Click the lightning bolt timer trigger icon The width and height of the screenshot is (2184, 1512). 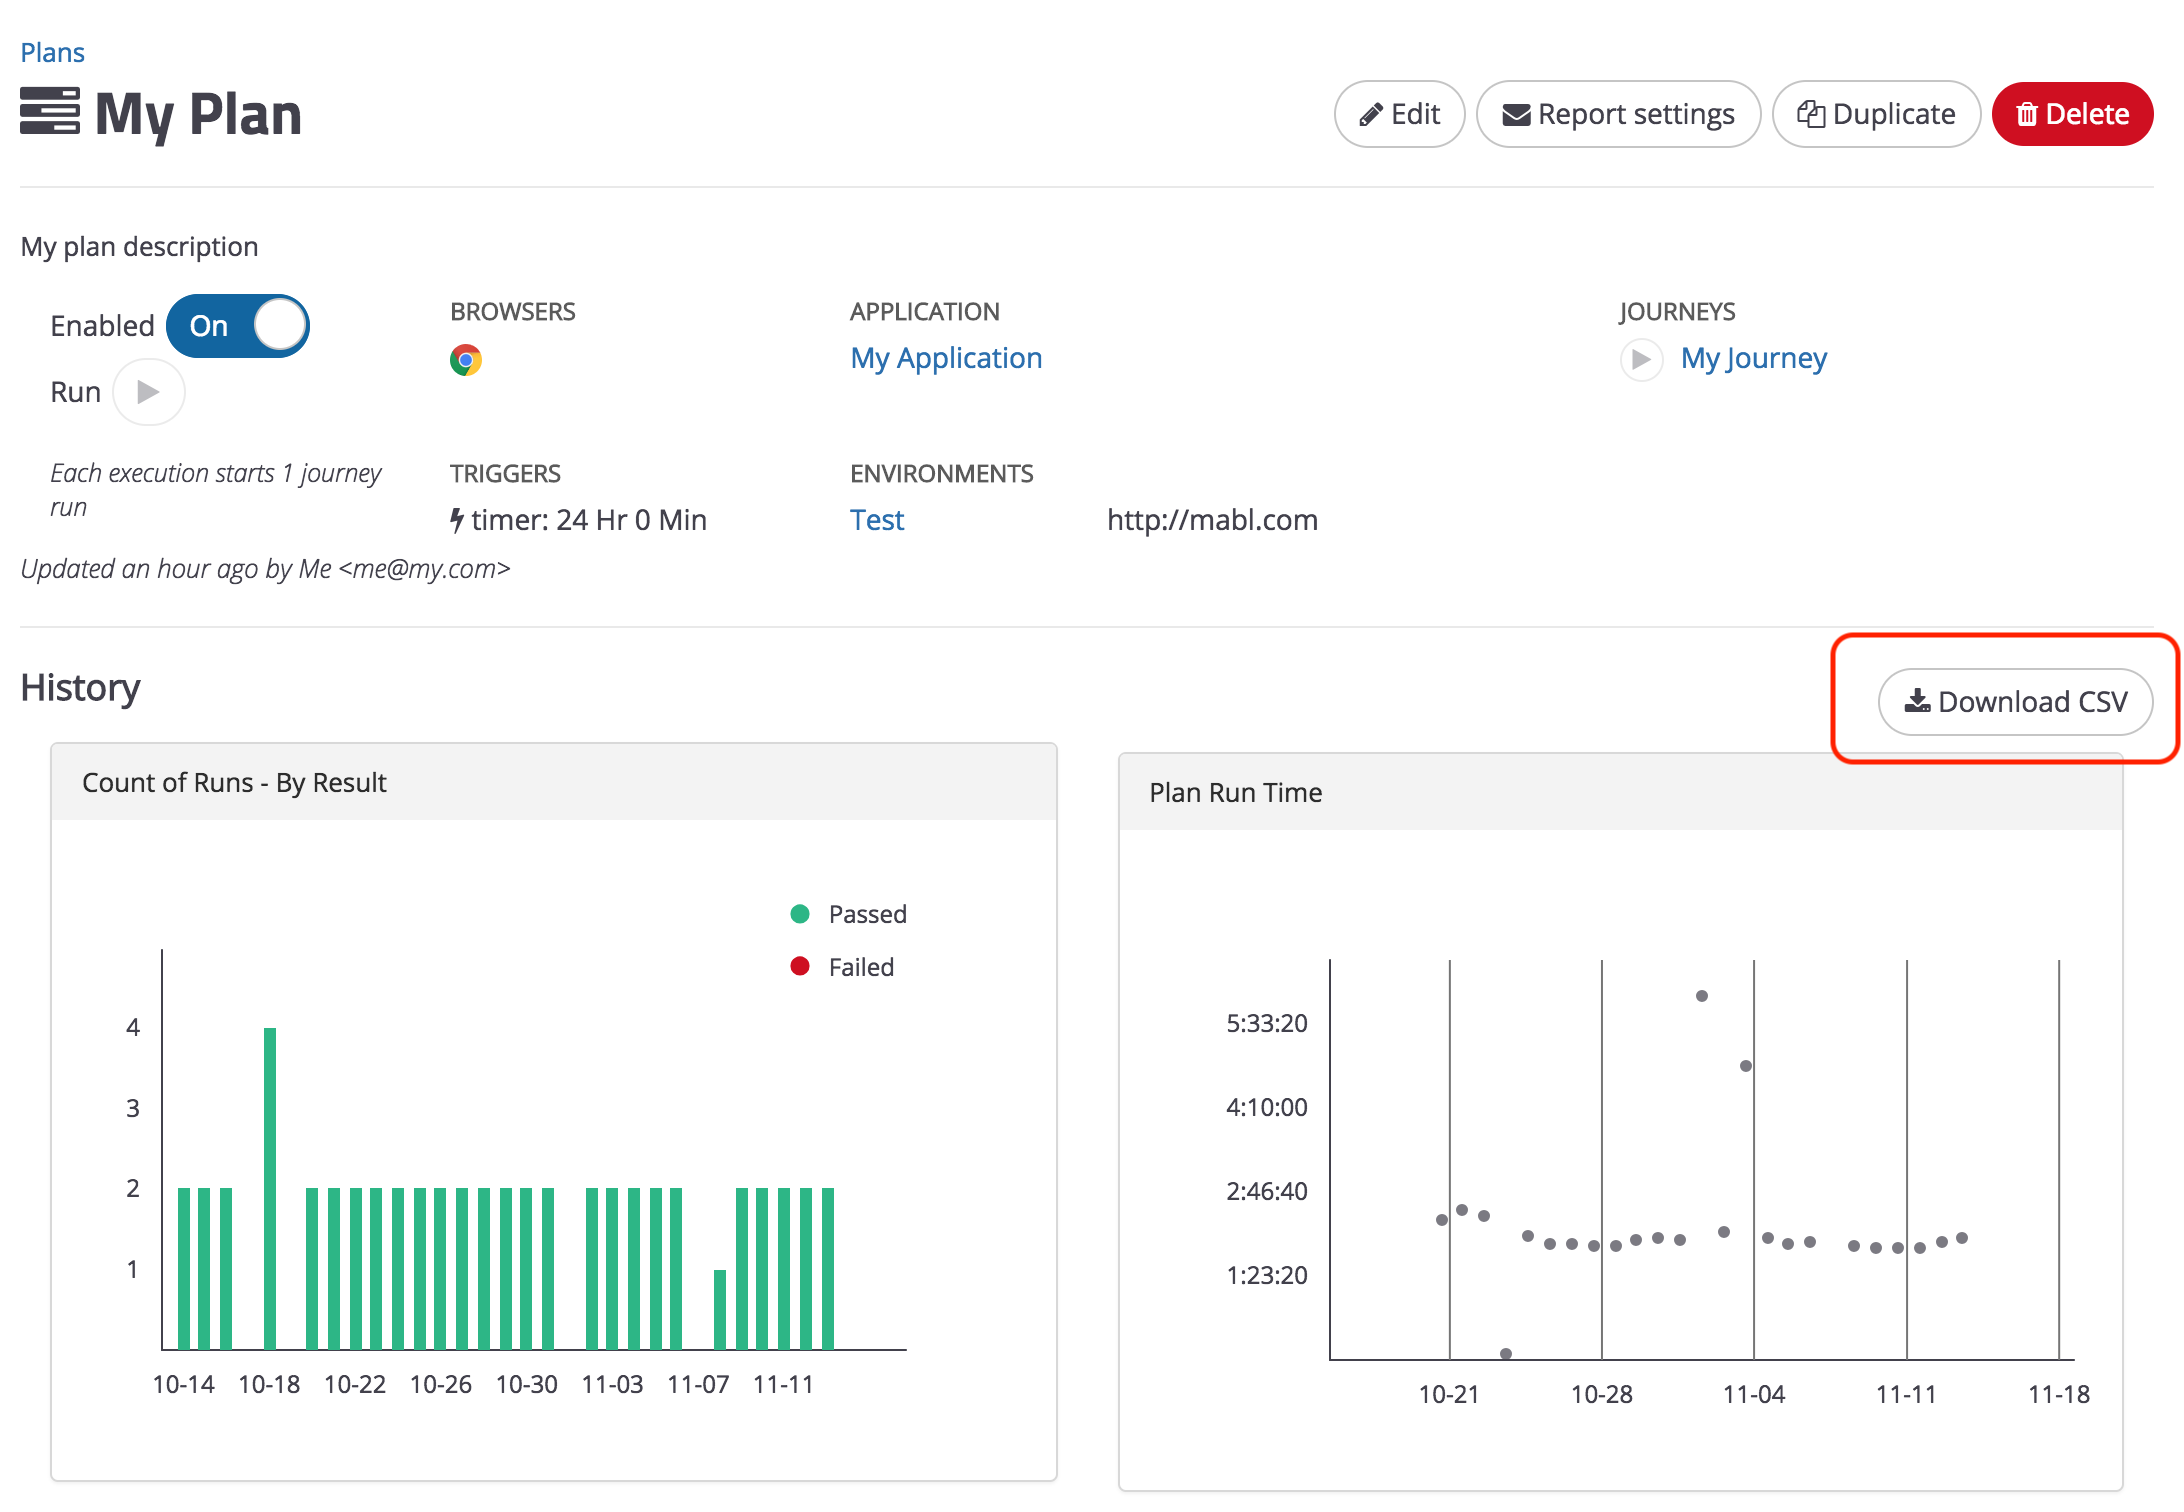point(457,520)
